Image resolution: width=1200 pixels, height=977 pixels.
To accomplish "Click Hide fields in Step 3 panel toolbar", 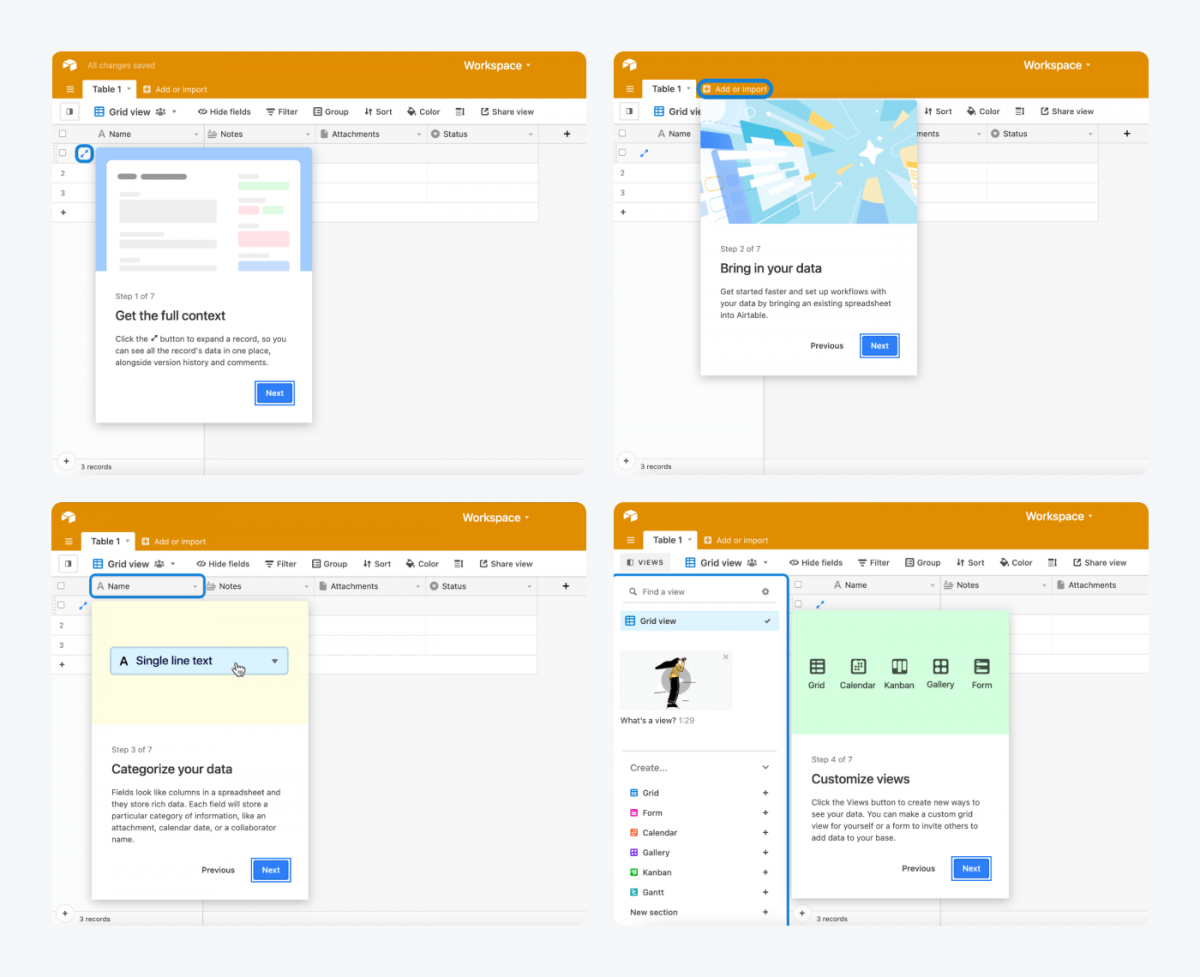I will point(223,564).
